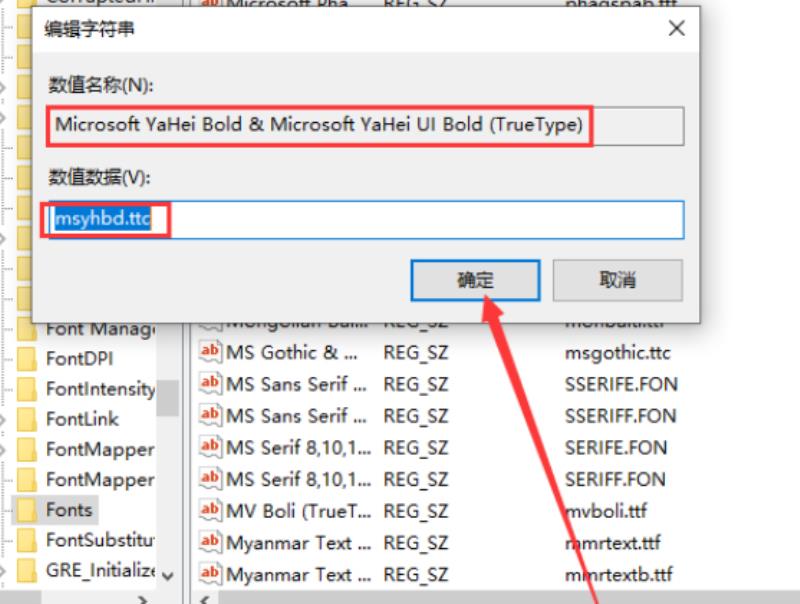Confirm the edit with the 确定 button
The width and height of the screenshot is (800, 604).
tap(475, 280)
